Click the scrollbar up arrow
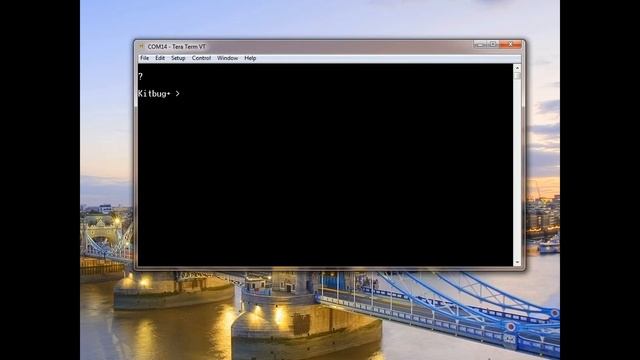Image resolution: width=640 pixels, height=360 pixels. 517,68
